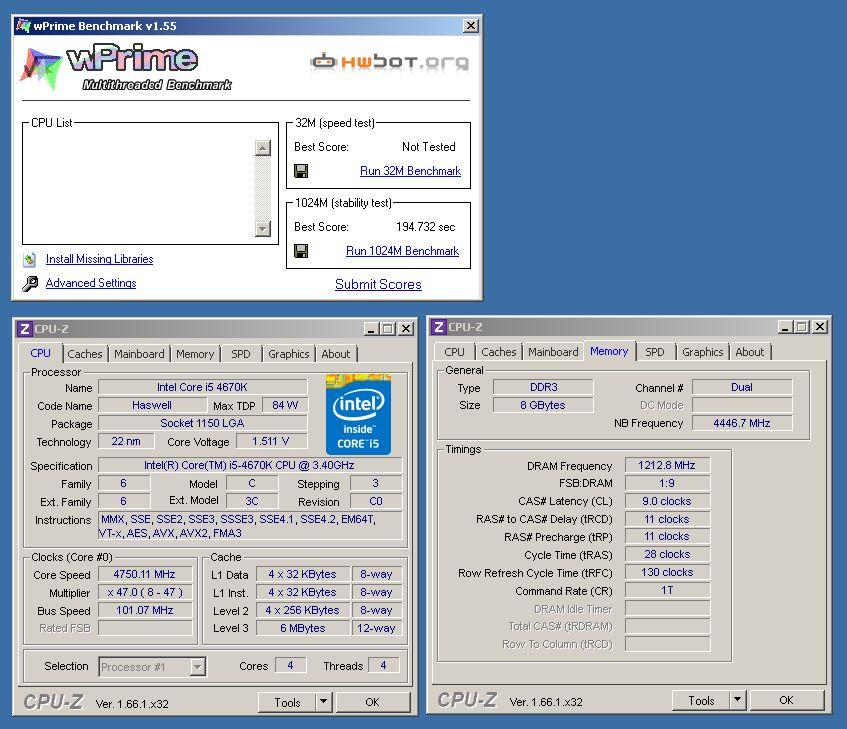Click the Z icon in right CPU-Z title bar
847x729 pixels.
[439, 327]
